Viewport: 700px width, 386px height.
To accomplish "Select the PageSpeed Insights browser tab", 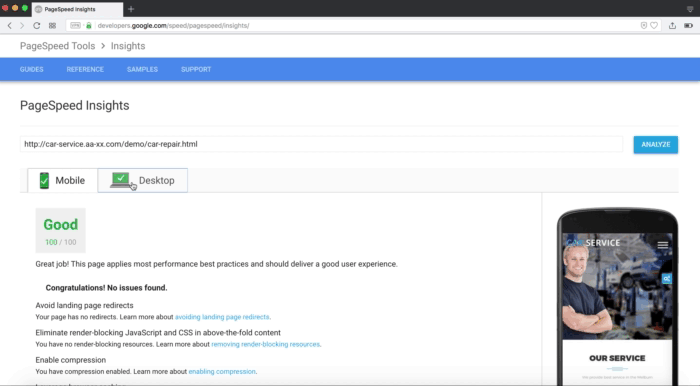I will 77,9.
